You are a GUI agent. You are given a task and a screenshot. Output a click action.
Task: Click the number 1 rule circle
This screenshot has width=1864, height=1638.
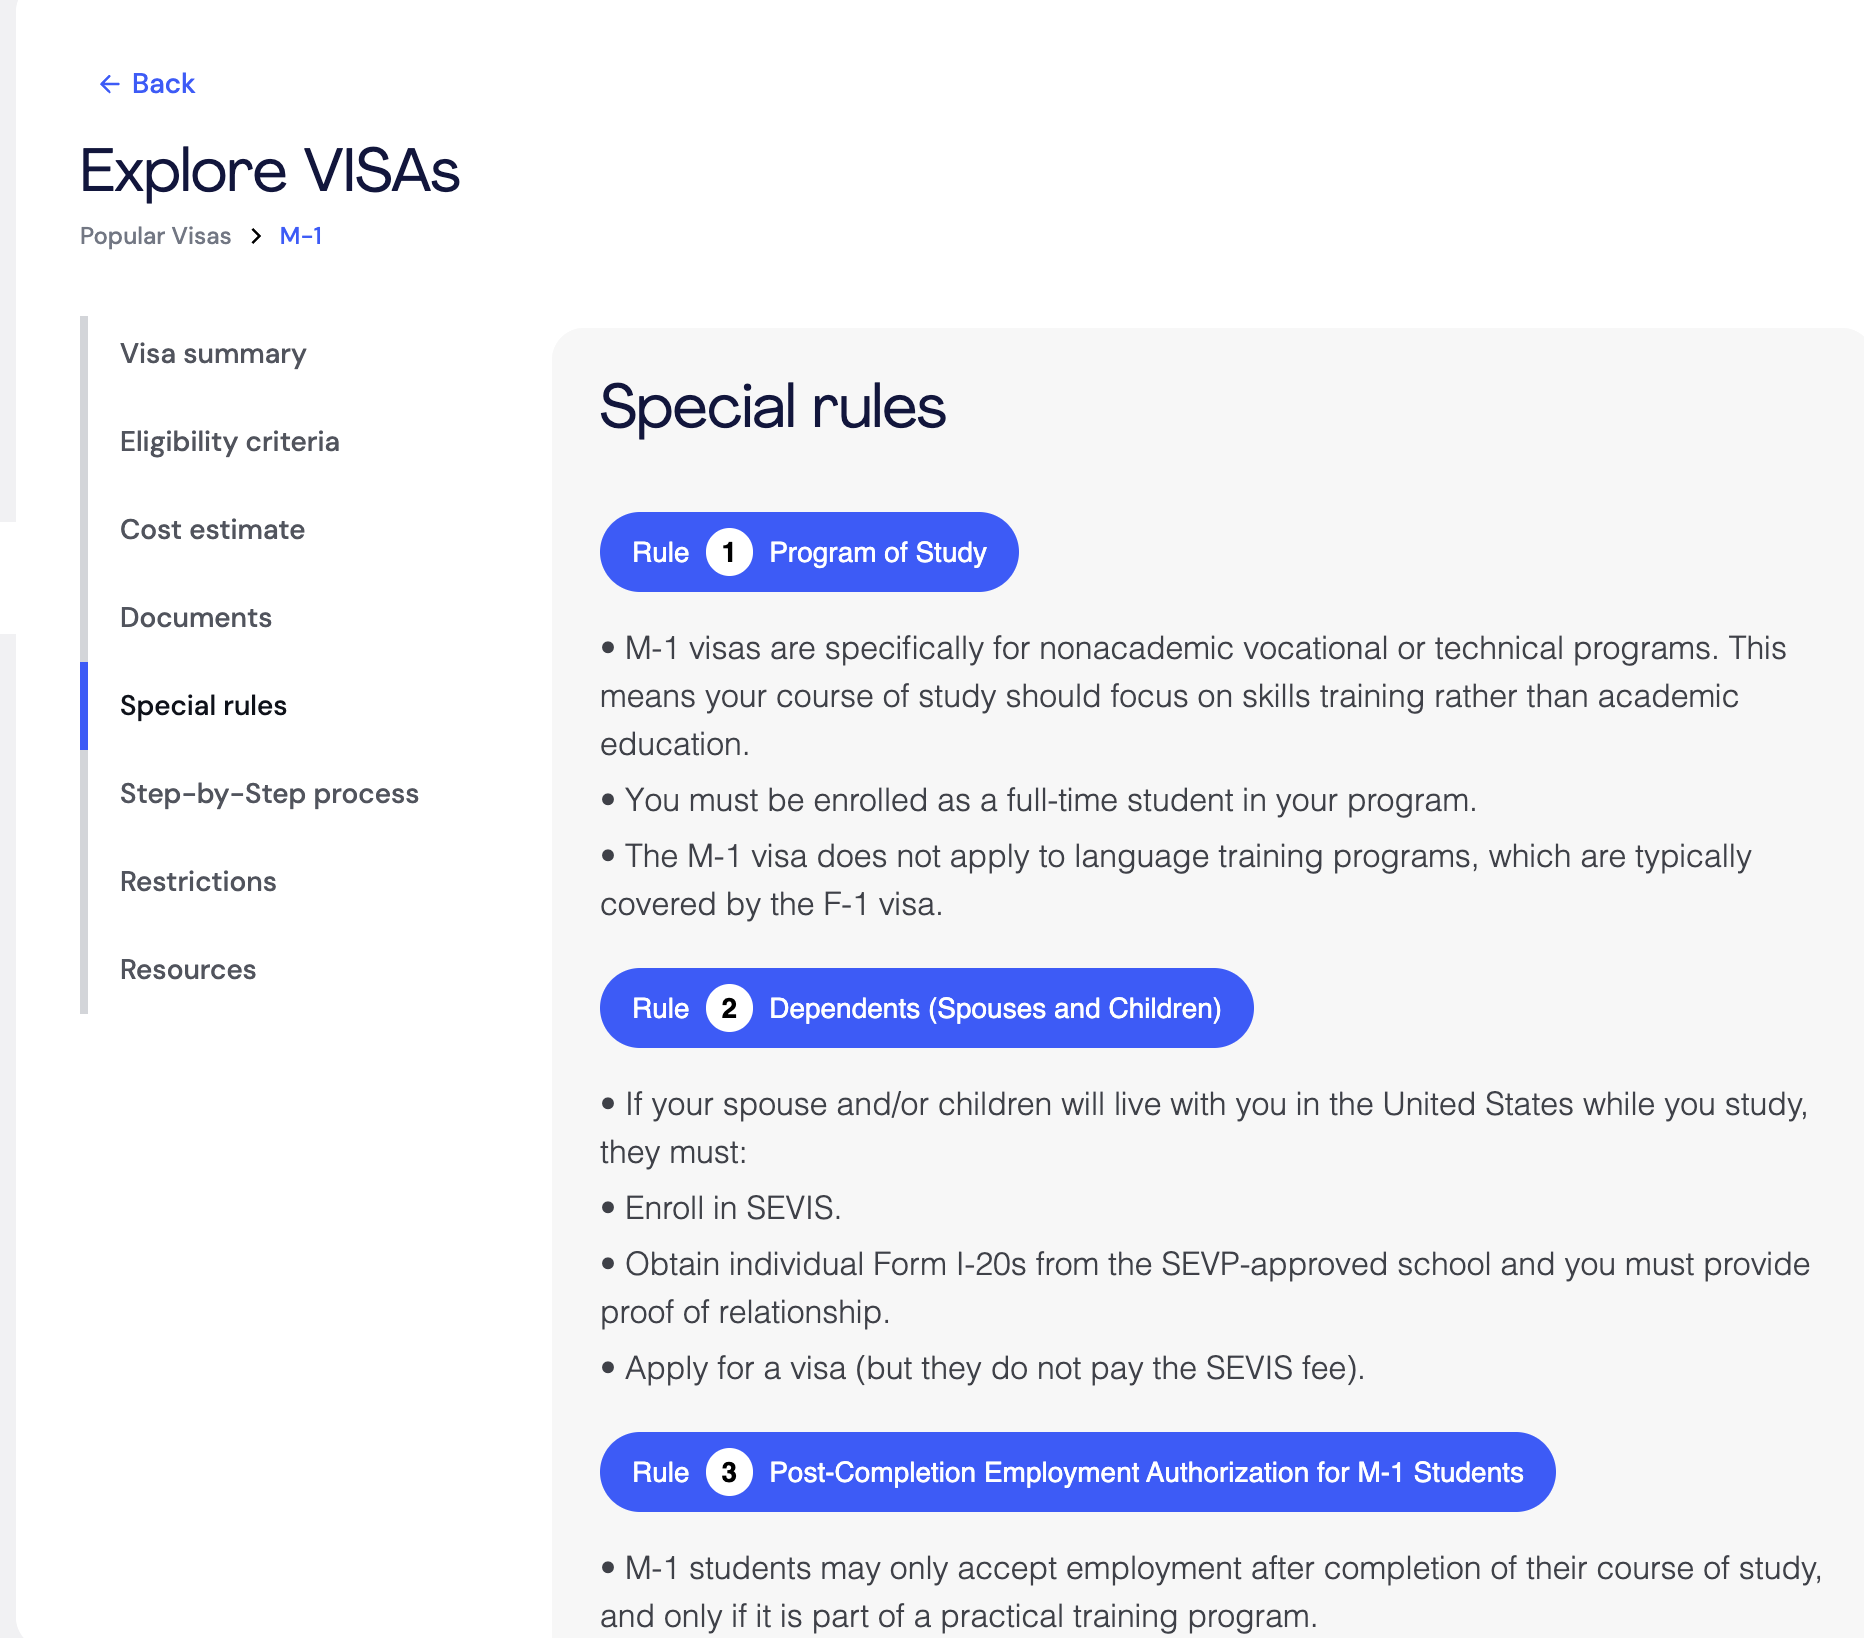(x=729, y=552)
